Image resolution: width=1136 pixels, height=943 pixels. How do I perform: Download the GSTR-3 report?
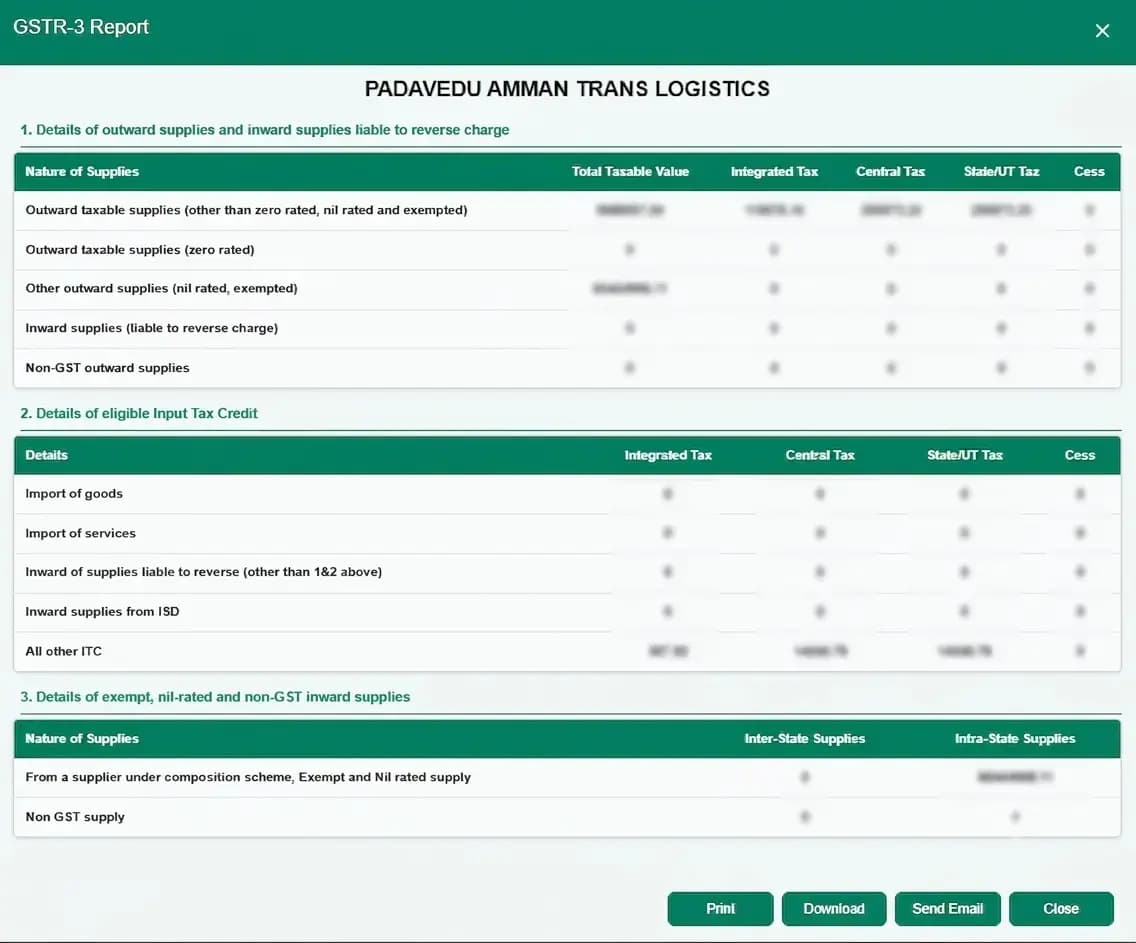click(x=834, y=908)
